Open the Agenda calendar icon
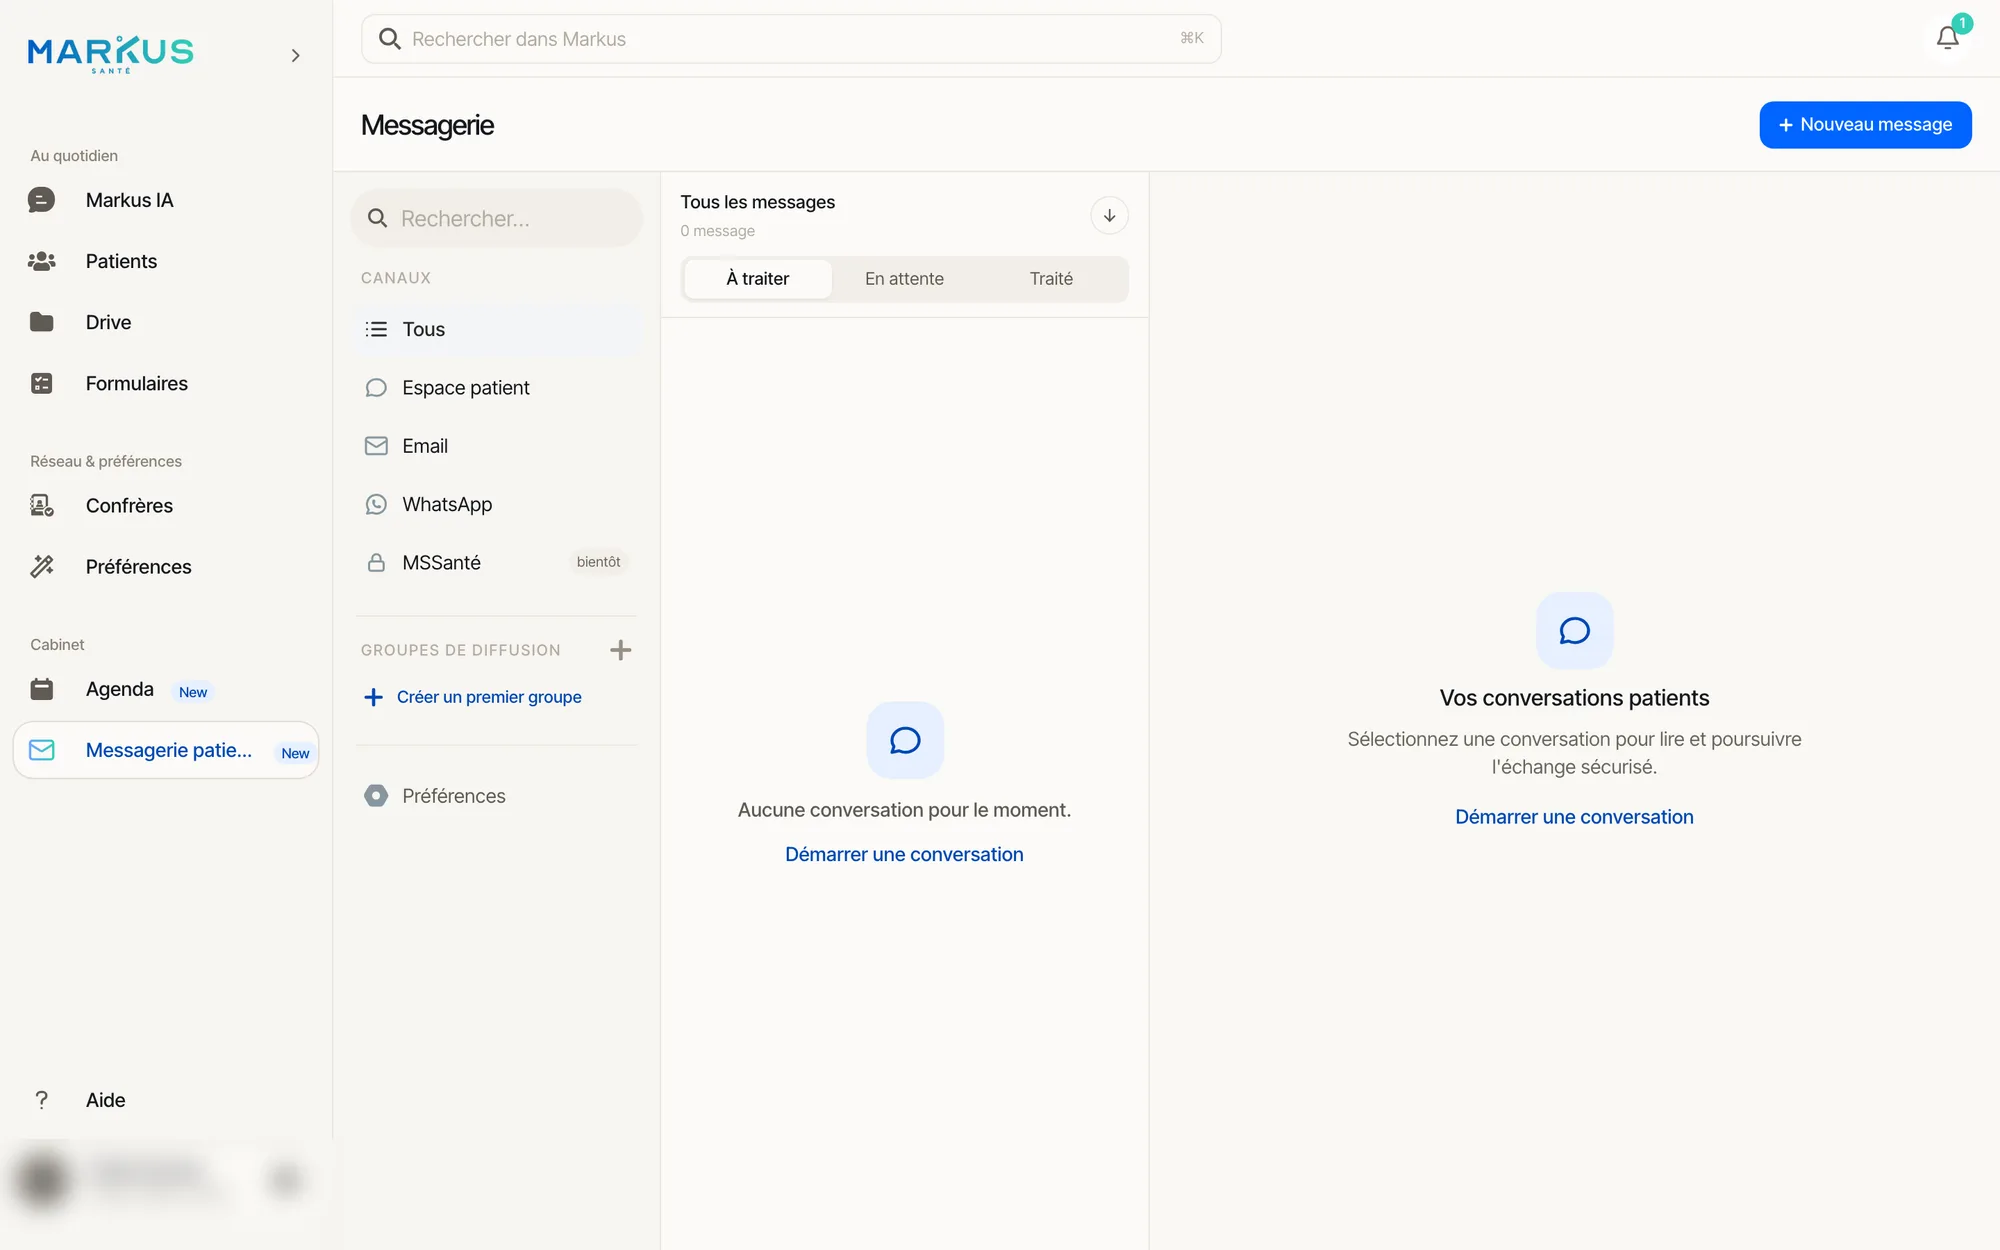 (x=41, y=689)
